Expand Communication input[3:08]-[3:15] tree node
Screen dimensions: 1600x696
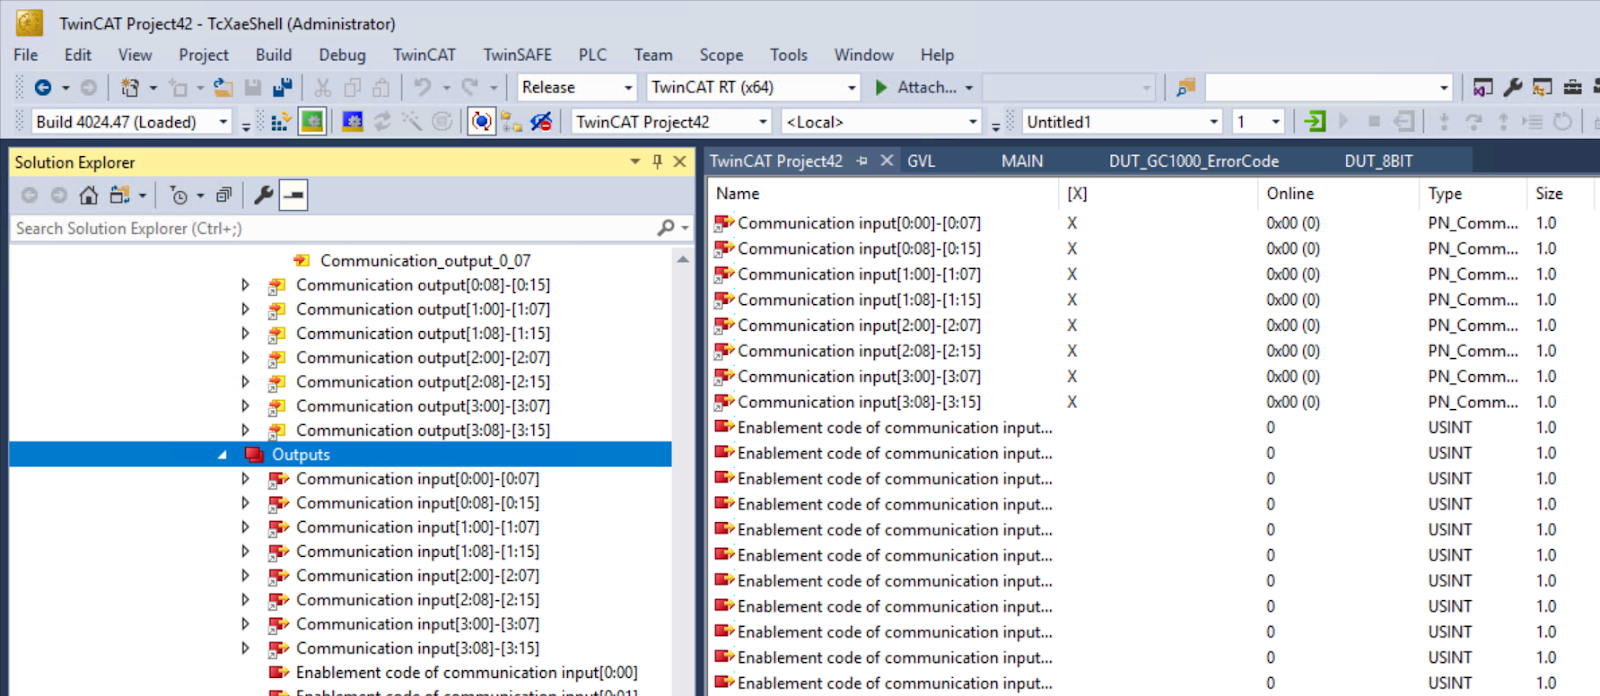pyautogui.click(x=245, y=648)
